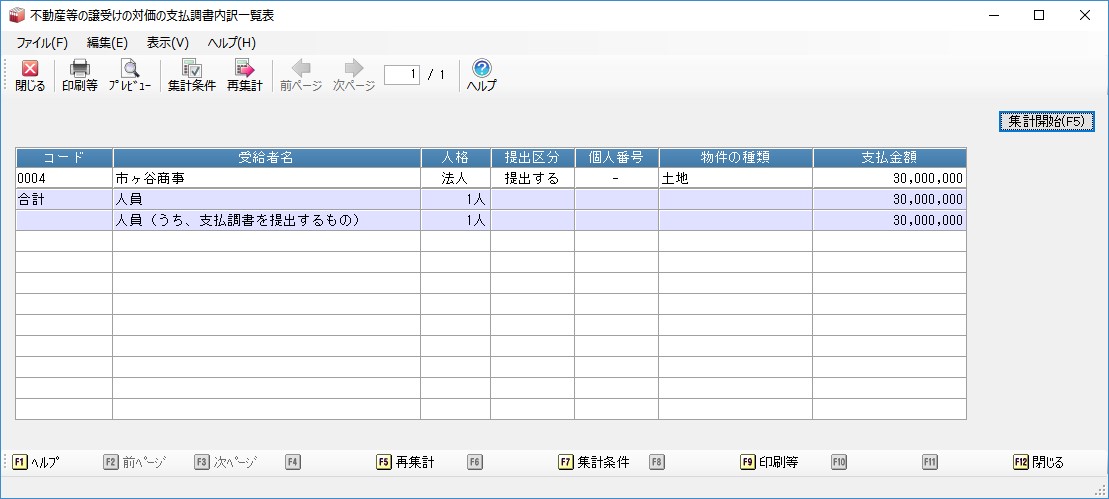
Task: Open the 編集(E) menu
Action: pos(107,43)
